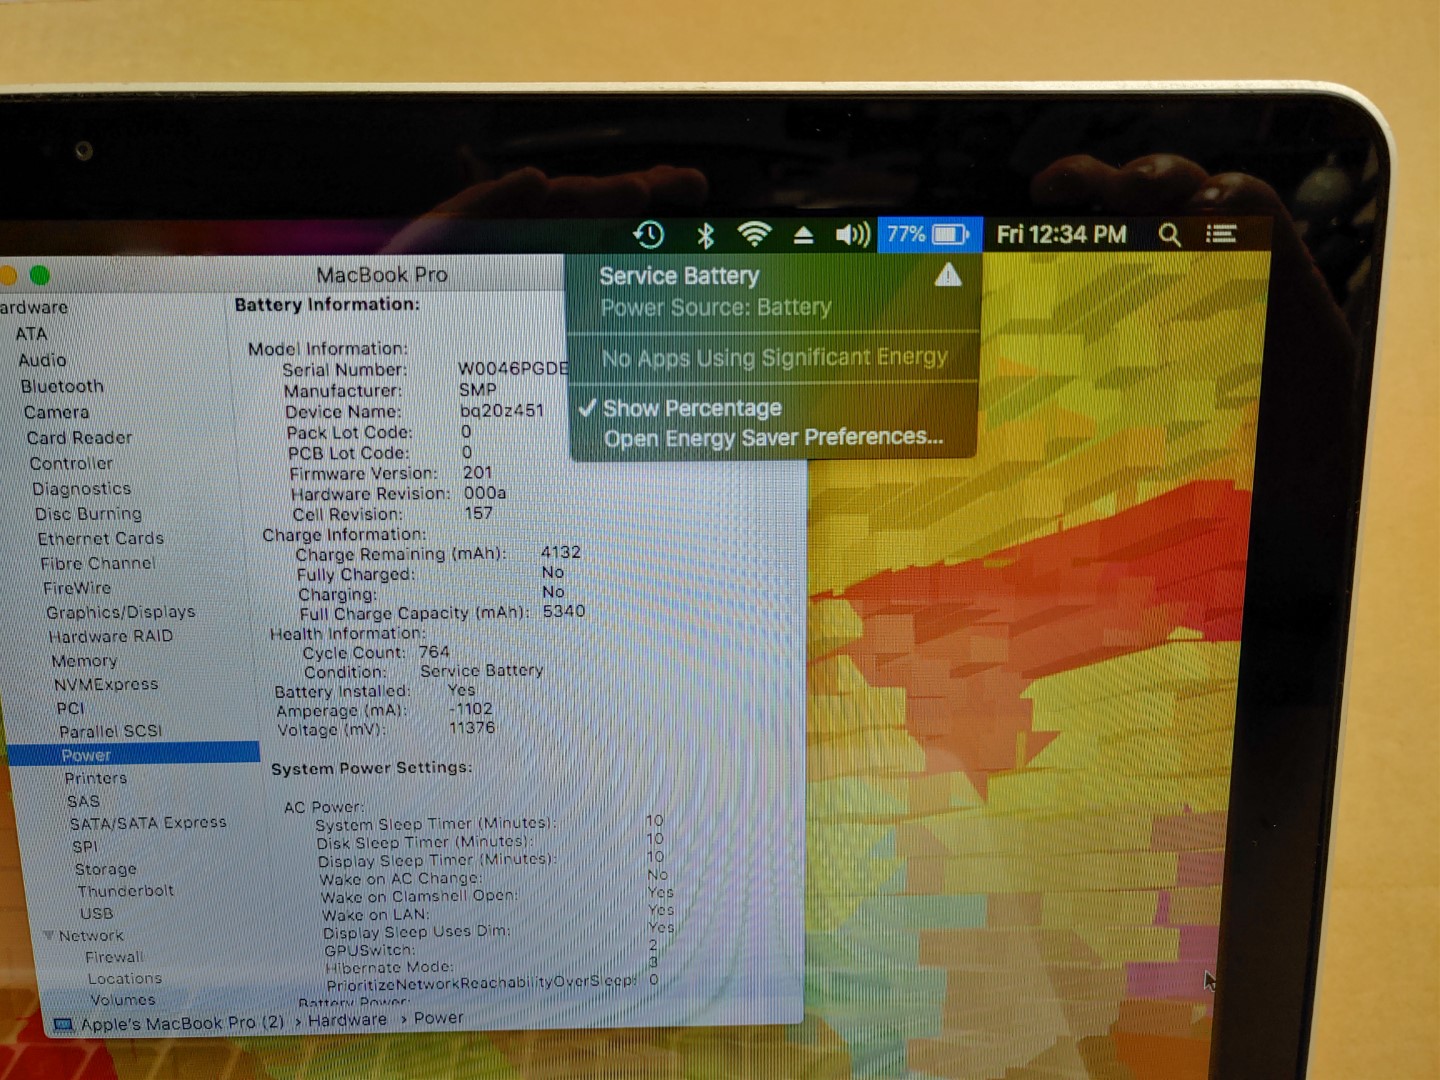Select Storage in the sidebar
Viewport: 1440px width, 1080px height.
click(105, 869)
